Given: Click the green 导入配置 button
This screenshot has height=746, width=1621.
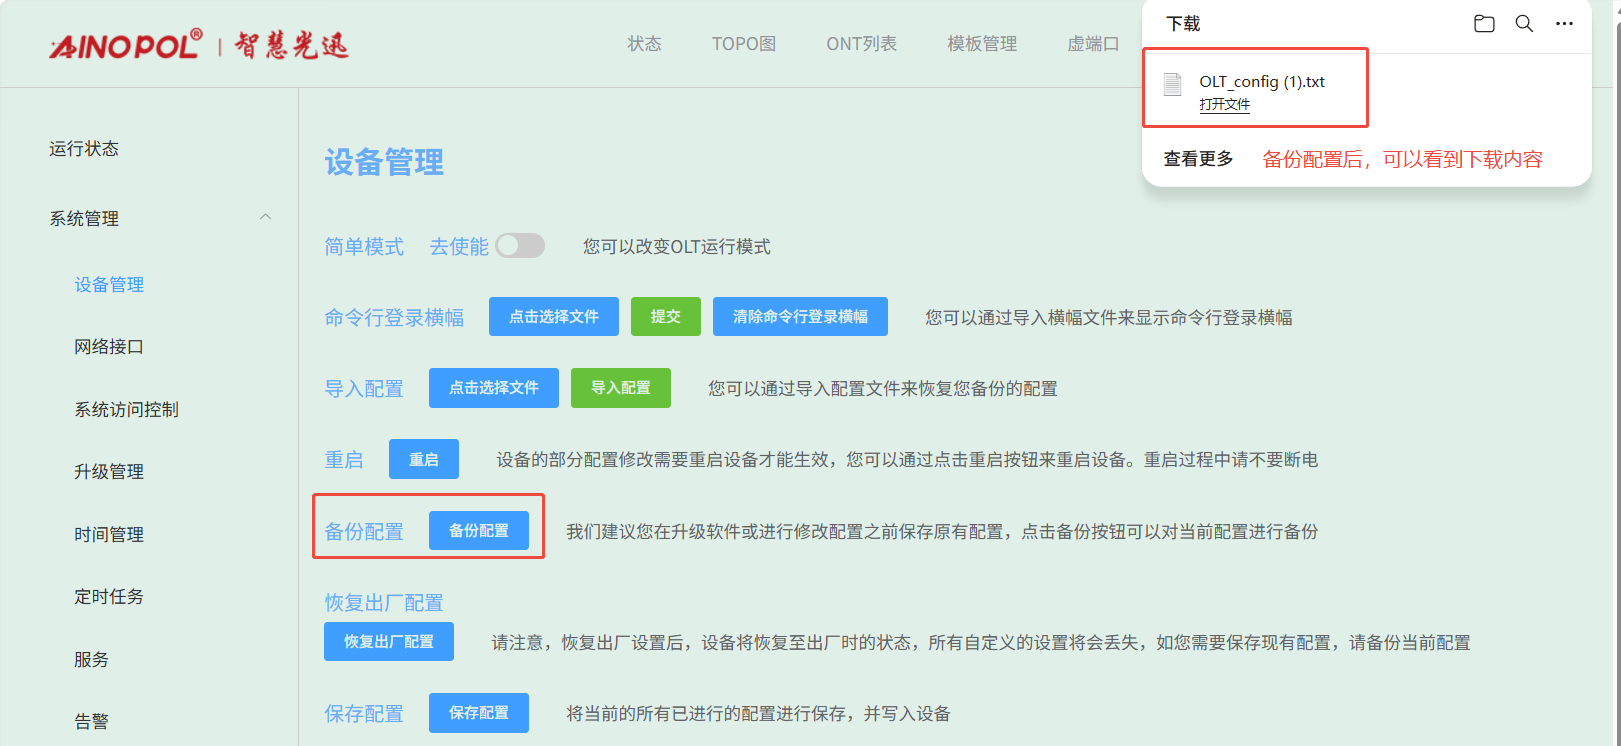Looking at the screenshot, I should point(620,388).
